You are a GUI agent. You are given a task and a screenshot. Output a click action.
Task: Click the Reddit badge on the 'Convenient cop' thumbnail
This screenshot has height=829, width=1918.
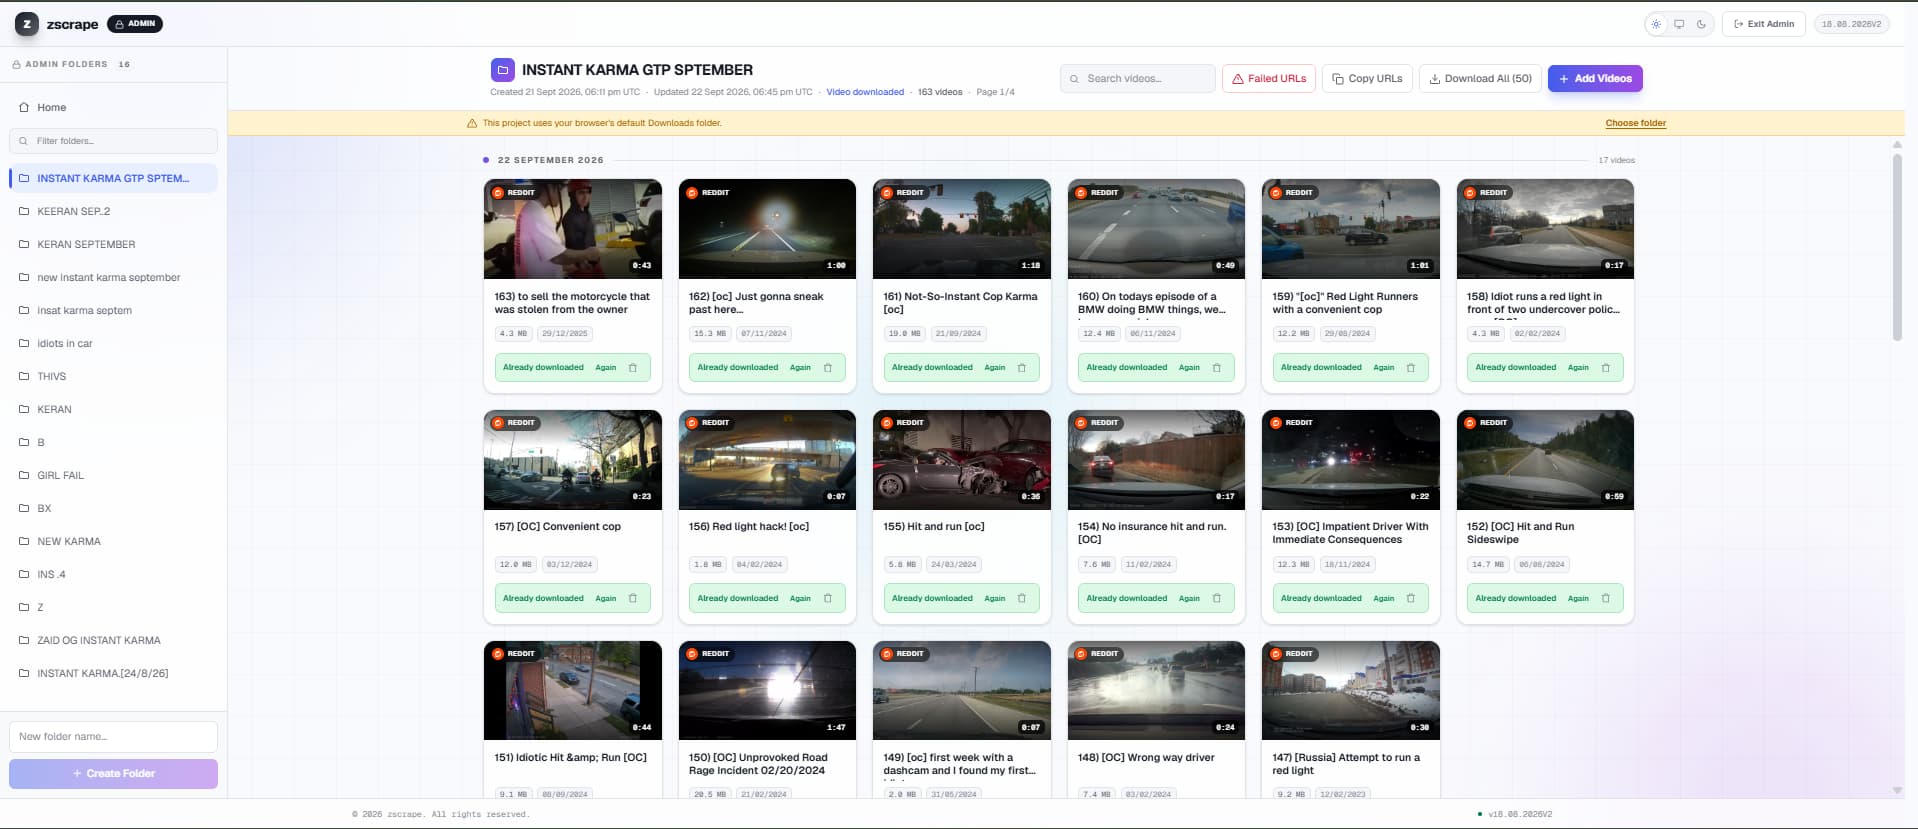point(514,423)
